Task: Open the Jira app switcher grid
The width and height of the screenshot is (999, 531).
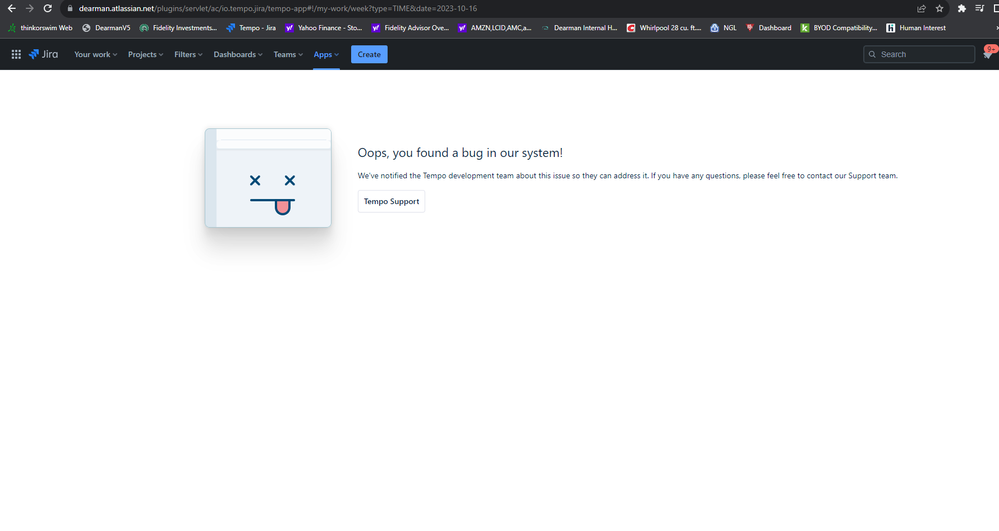Action: [16, 54]
